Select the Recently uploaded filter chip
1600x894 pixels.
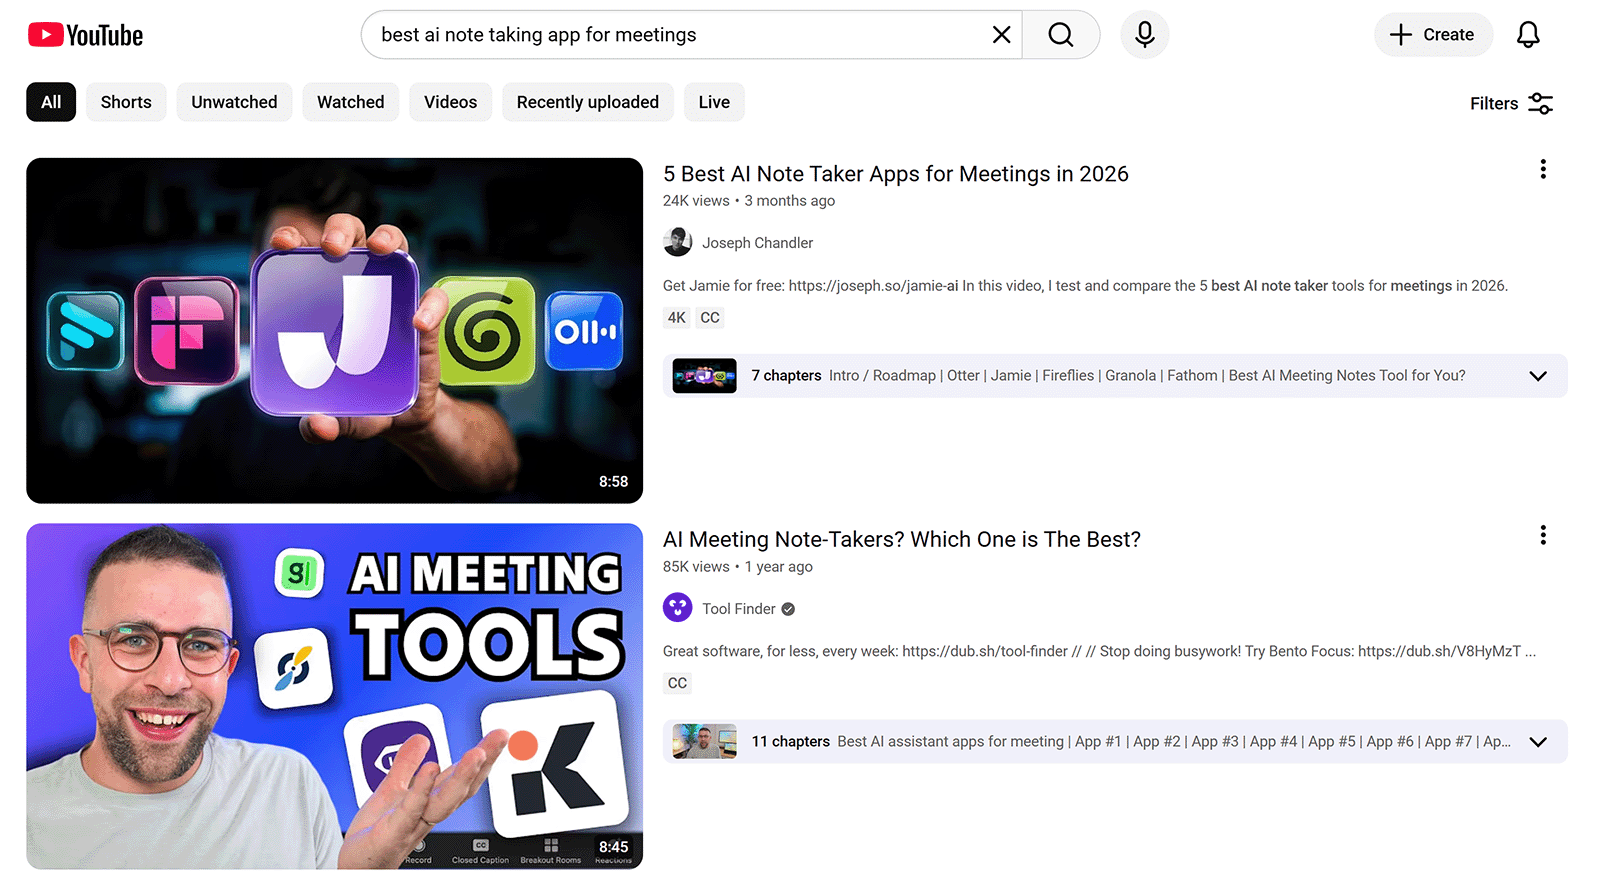click(x=588, y=102)
